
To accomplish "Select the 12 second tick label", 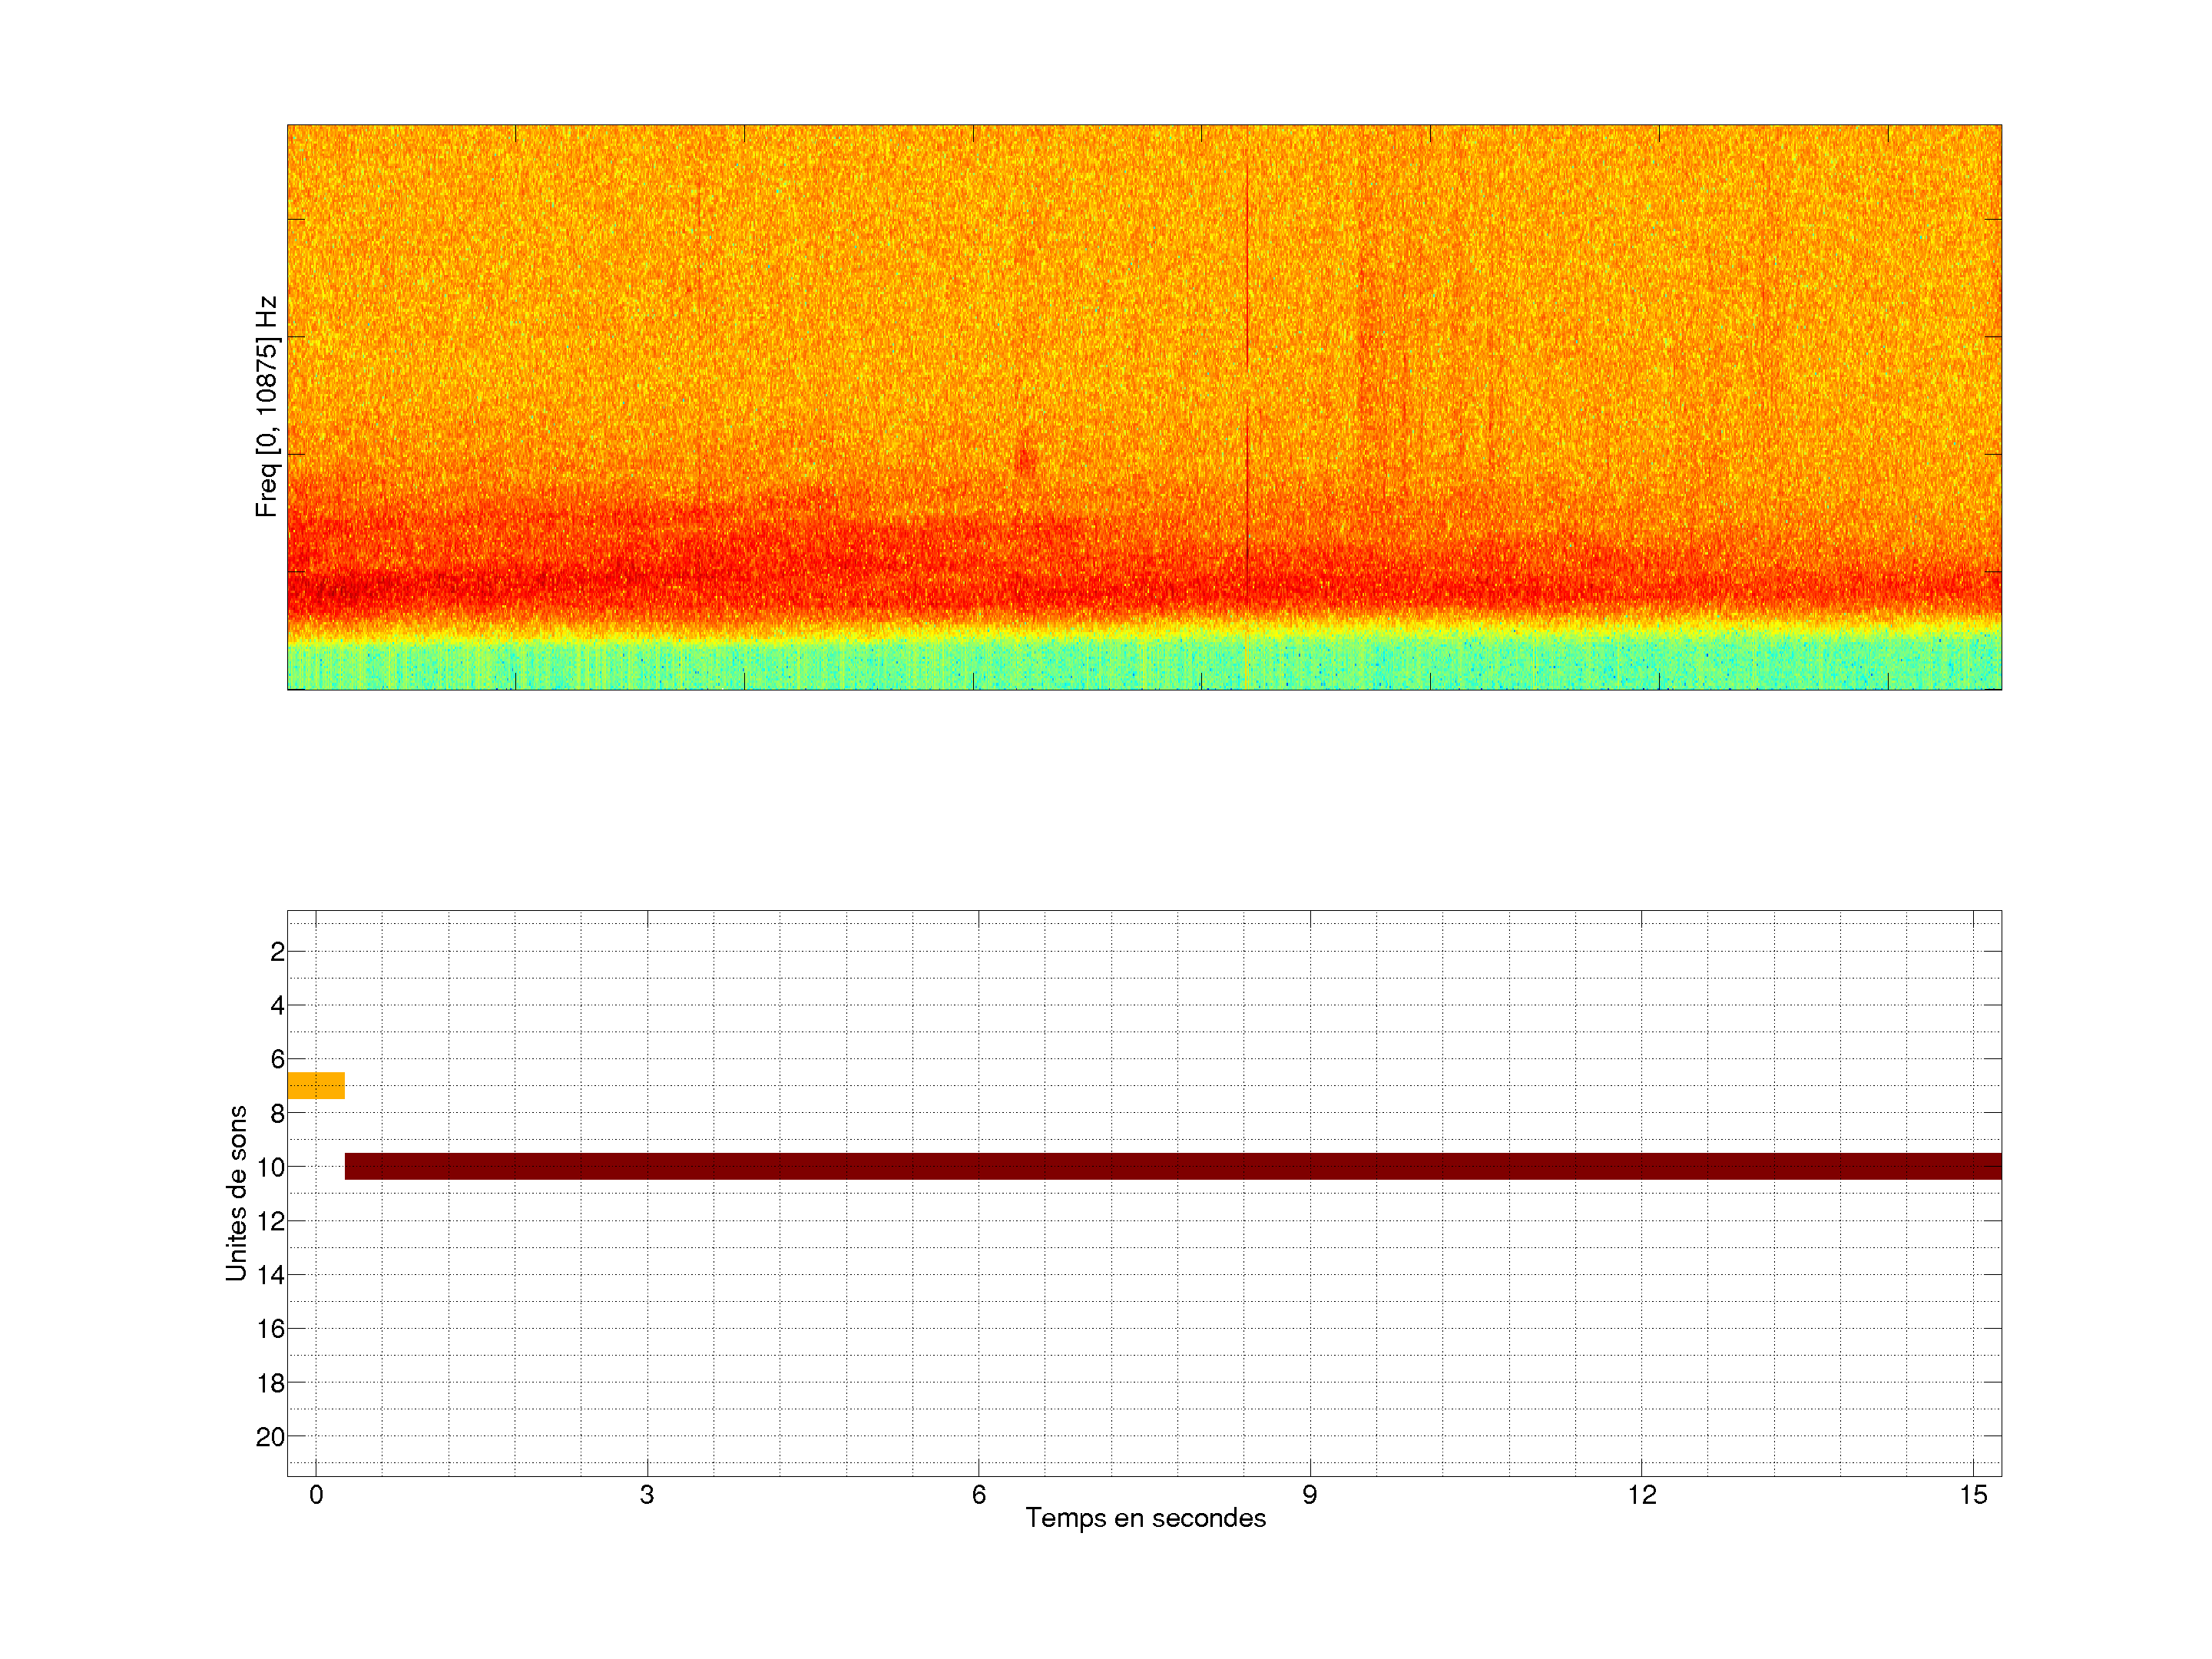I will point(1641,1495).
